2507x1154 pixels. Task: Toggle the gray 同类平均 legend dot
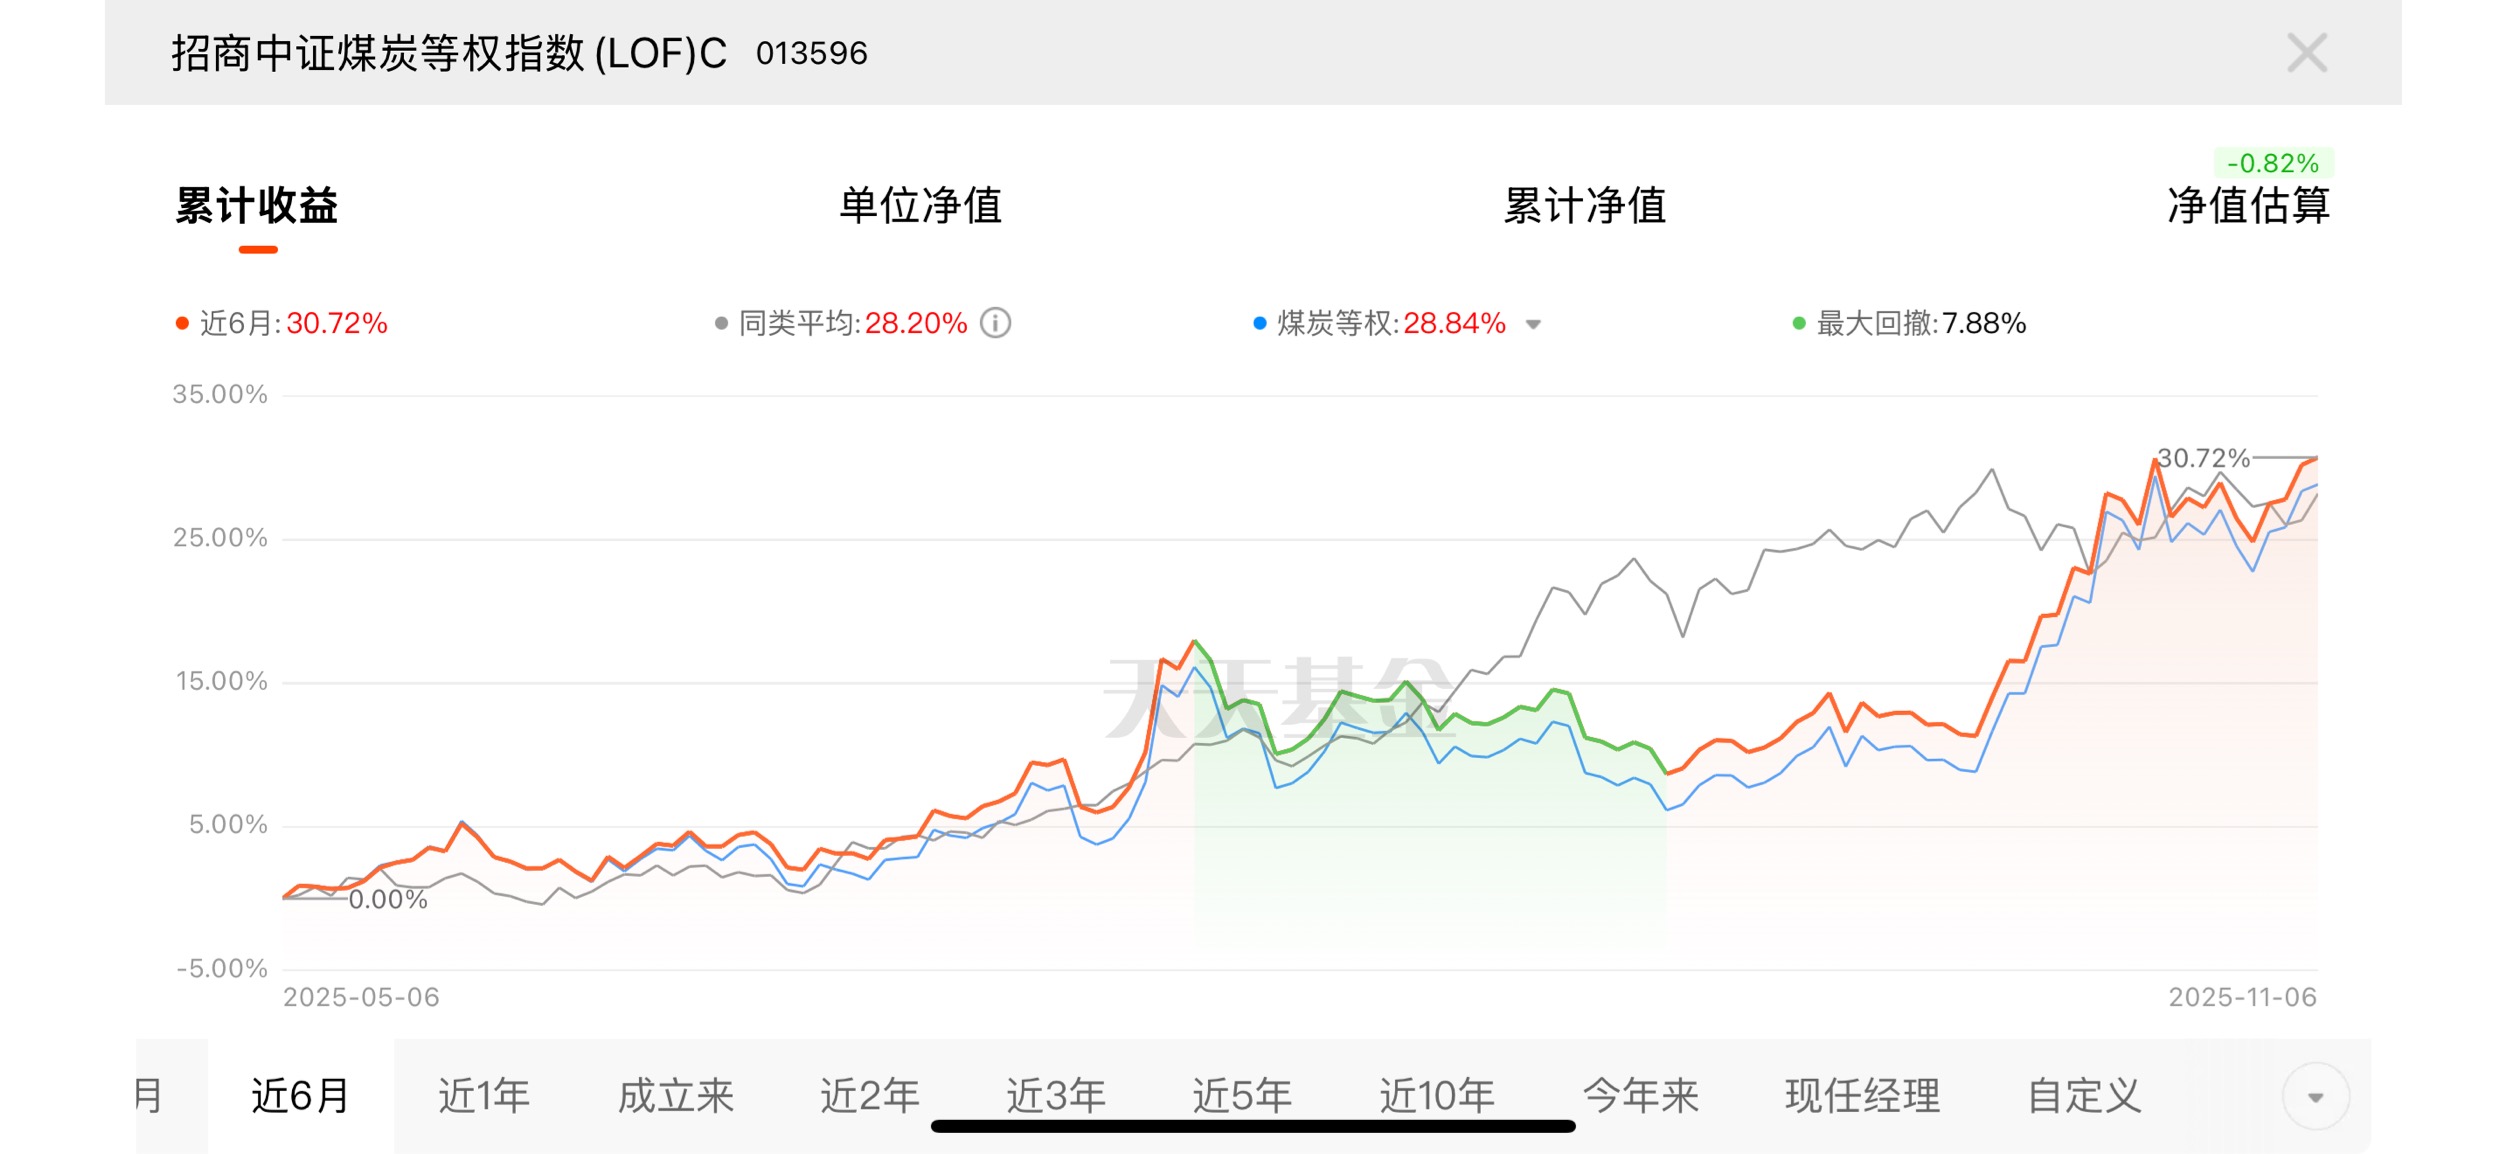tap(721, 323)
